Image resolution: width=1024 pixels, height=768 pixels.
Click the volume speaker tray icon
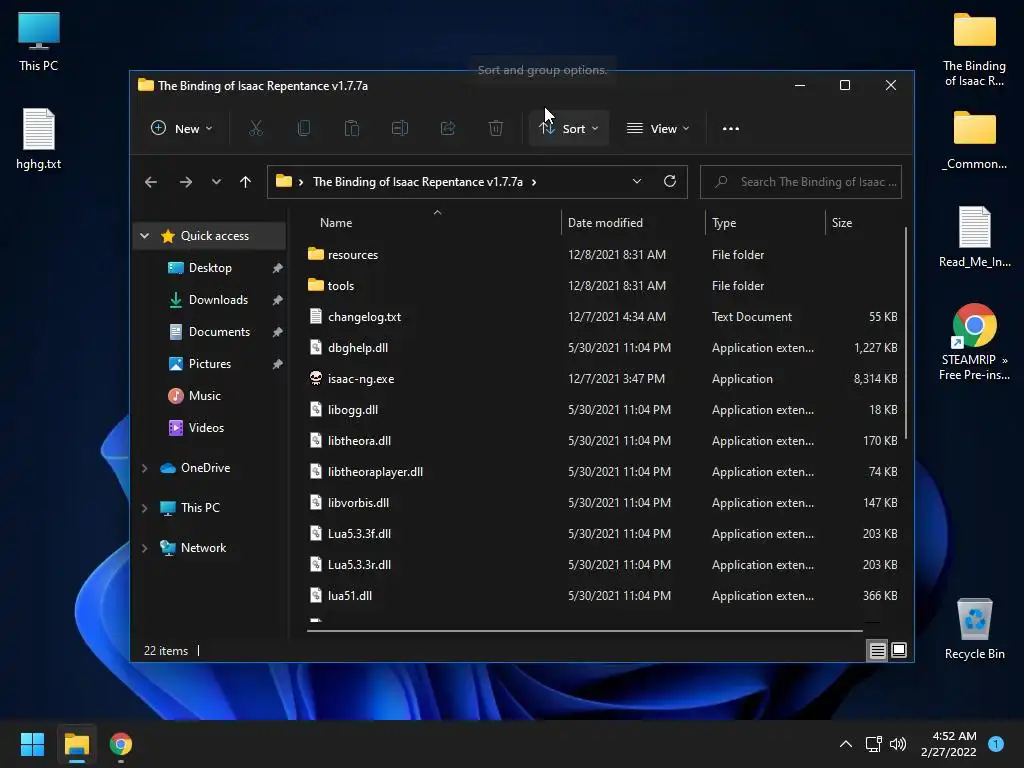(x=898, y=744)
